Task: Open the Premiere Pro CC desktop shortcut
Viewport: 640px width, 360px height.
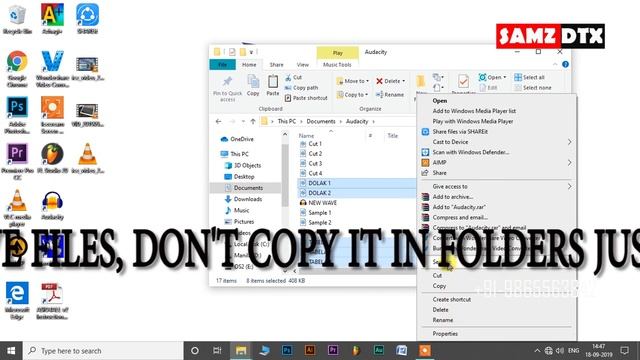Action: (17, 162)
